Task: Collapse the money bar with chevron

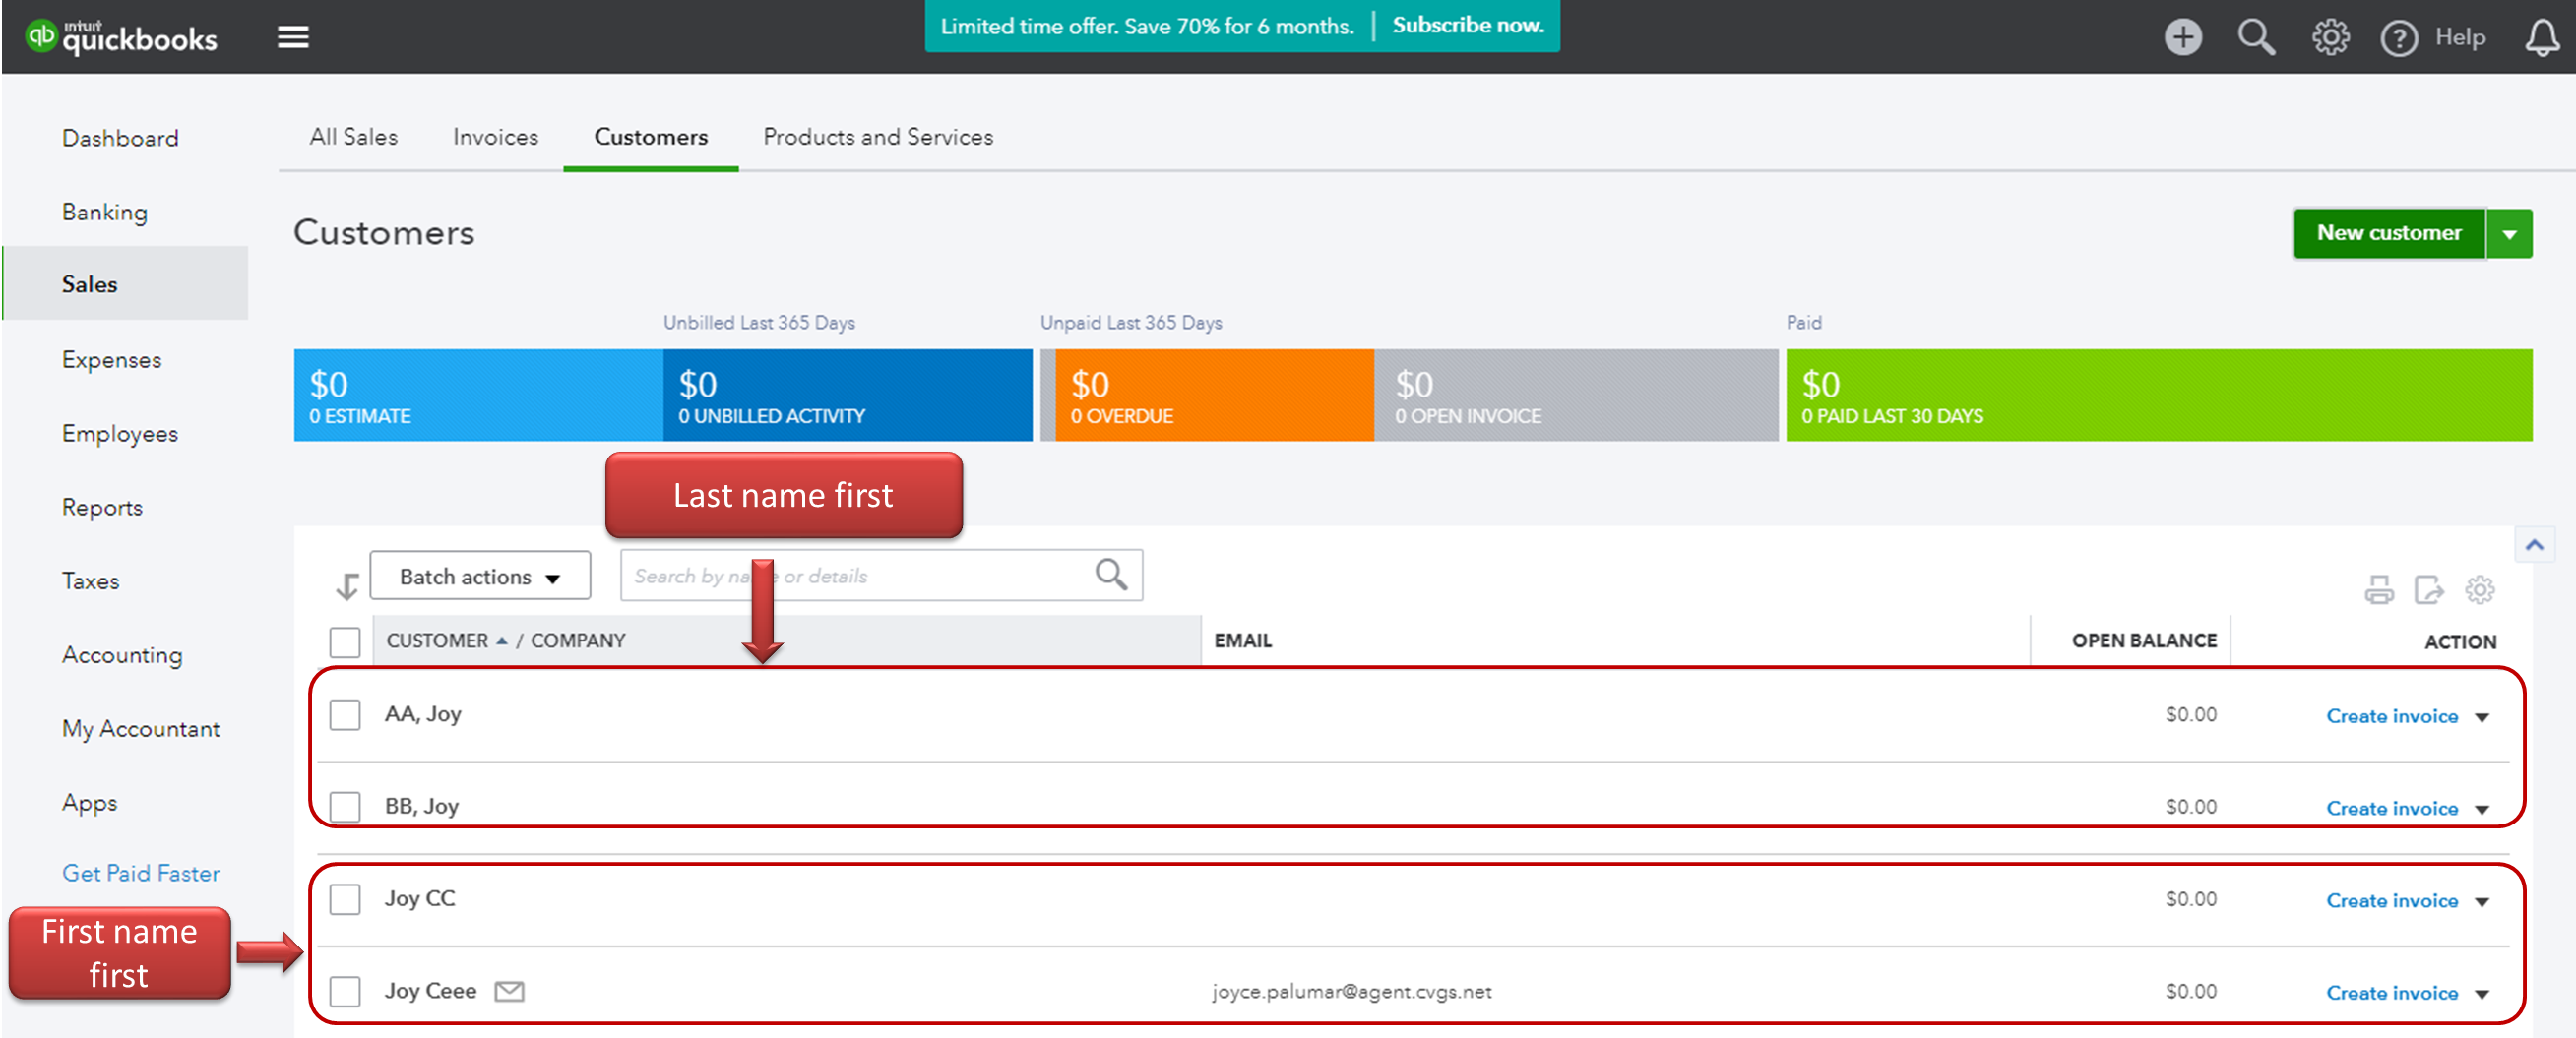Action: click(2533, 545)
